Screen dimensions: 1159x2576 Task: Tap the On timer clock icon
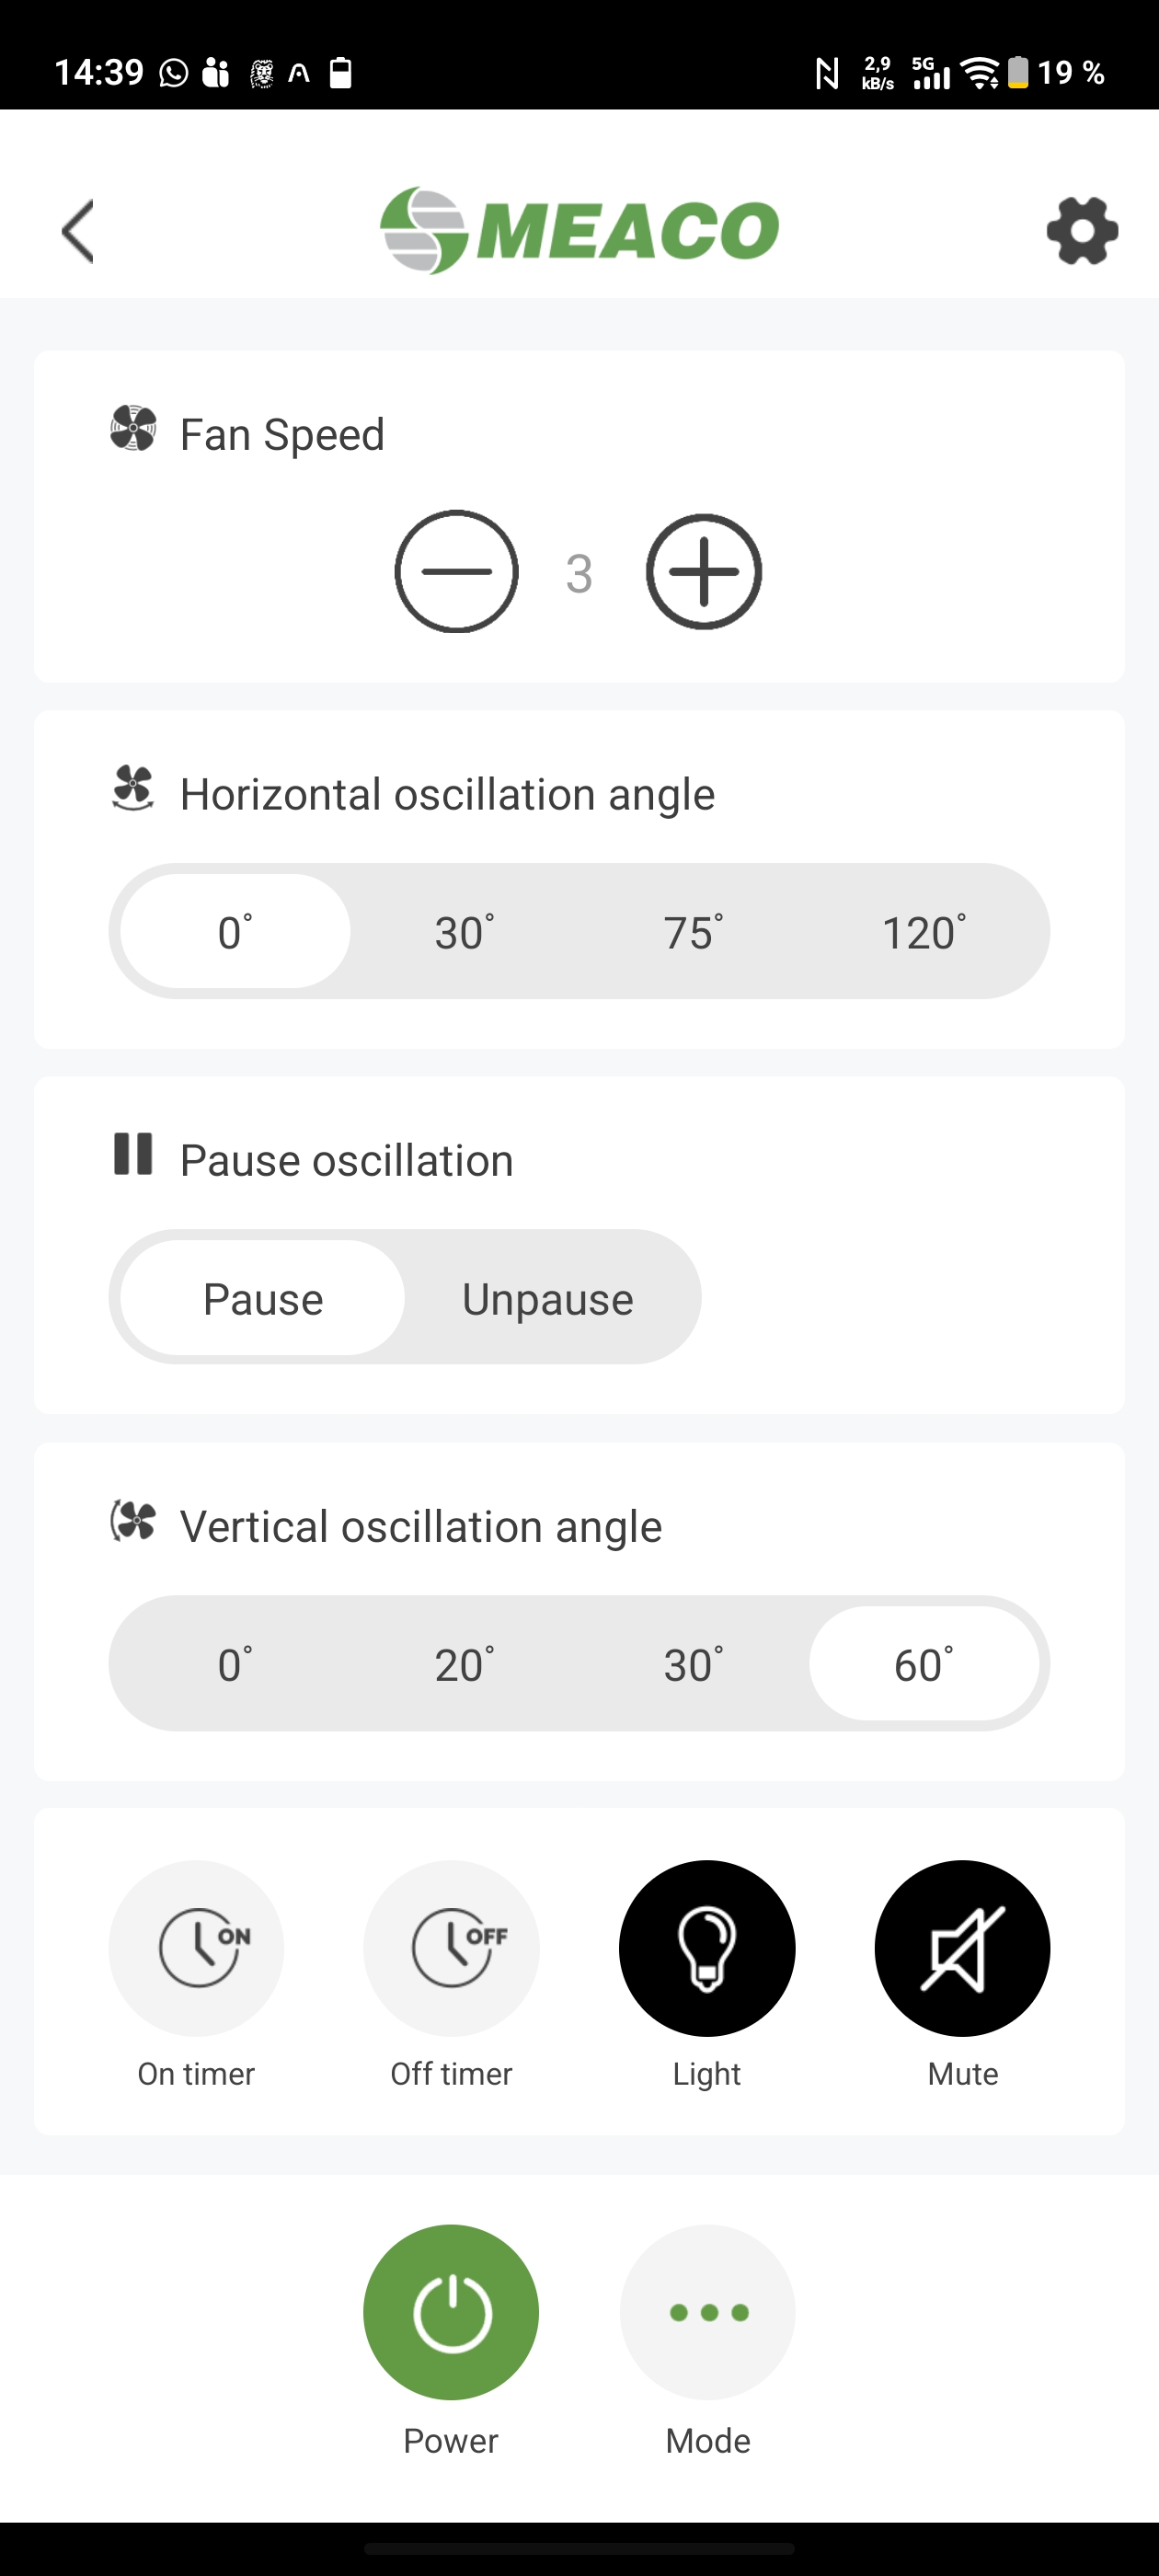(196, 1948)
